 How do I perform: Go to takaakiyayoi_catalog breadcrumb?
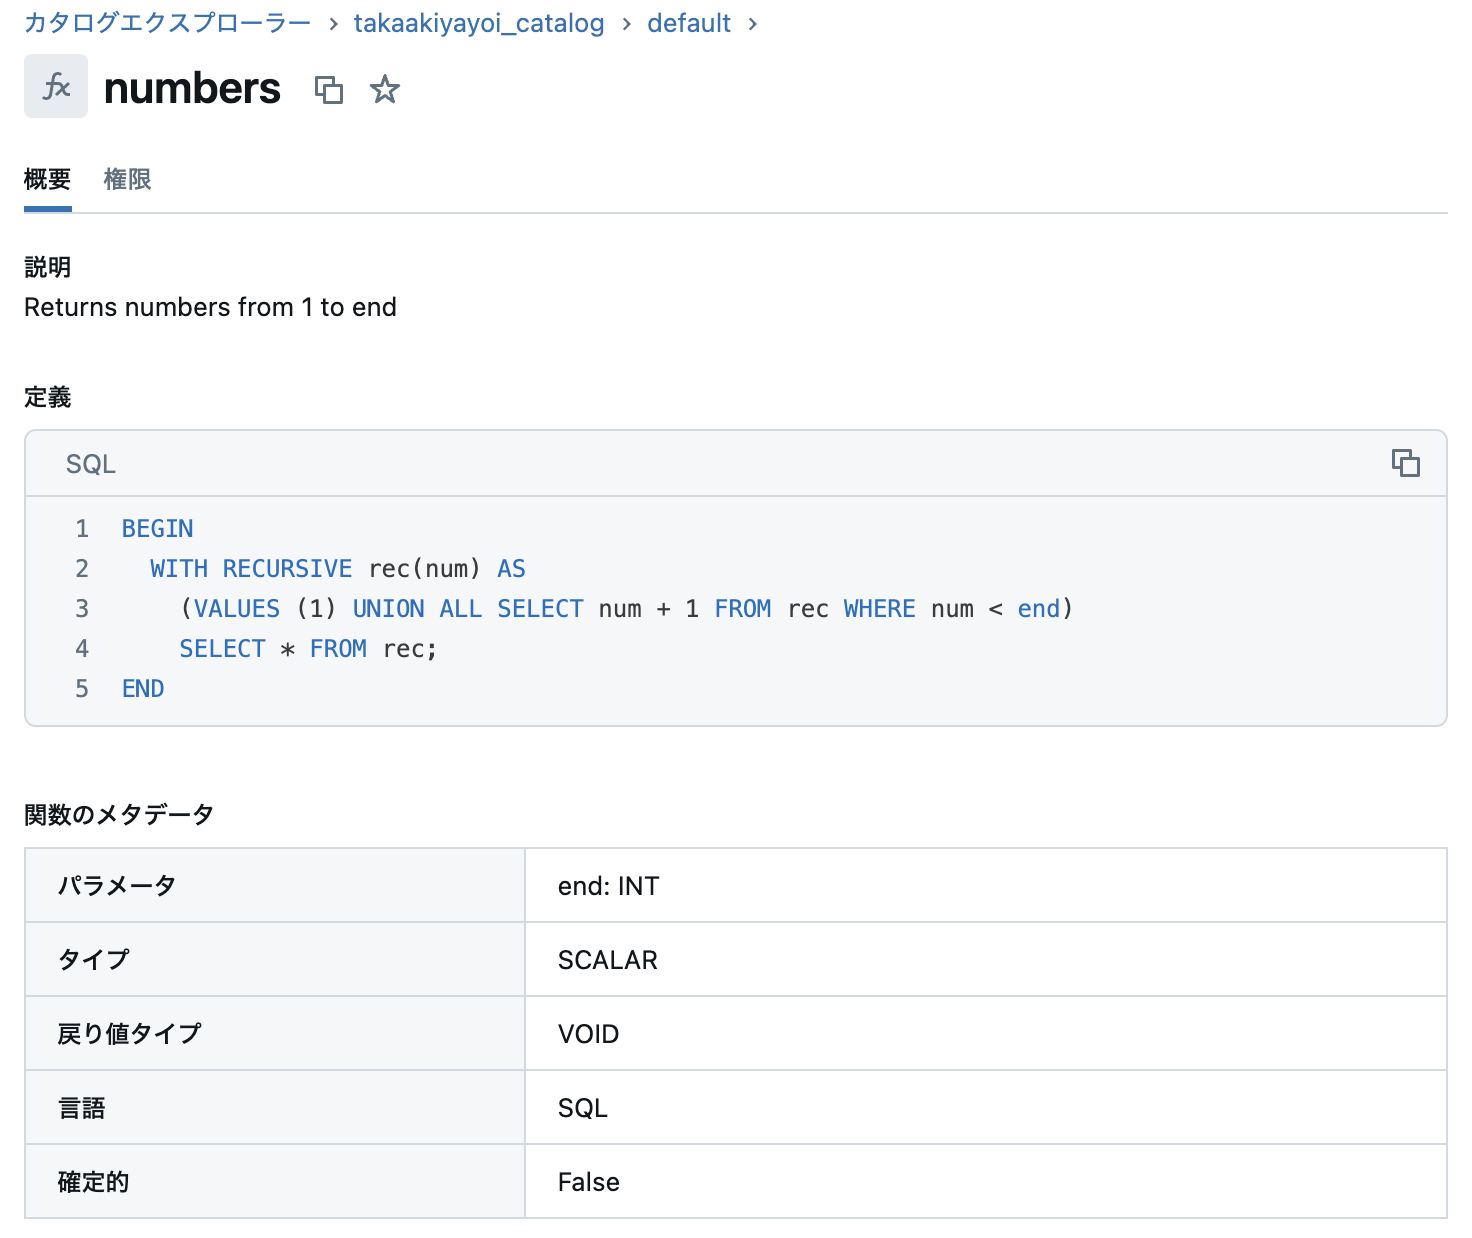tap(479, 23)
